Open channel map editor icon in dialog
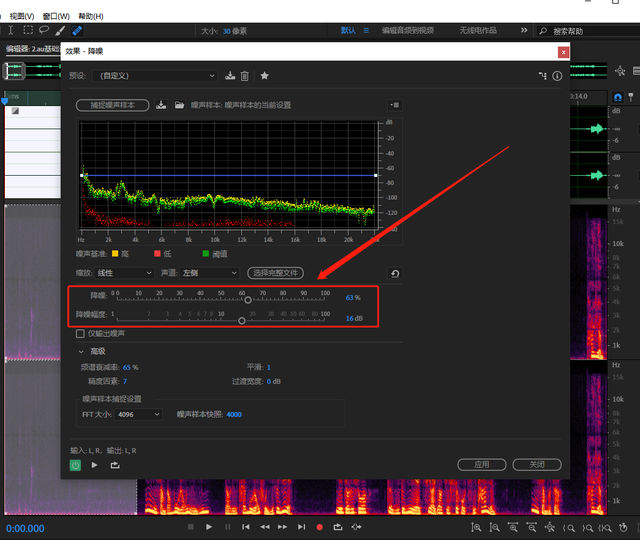Viewport: 640px width, 540px height. point(542,76)
